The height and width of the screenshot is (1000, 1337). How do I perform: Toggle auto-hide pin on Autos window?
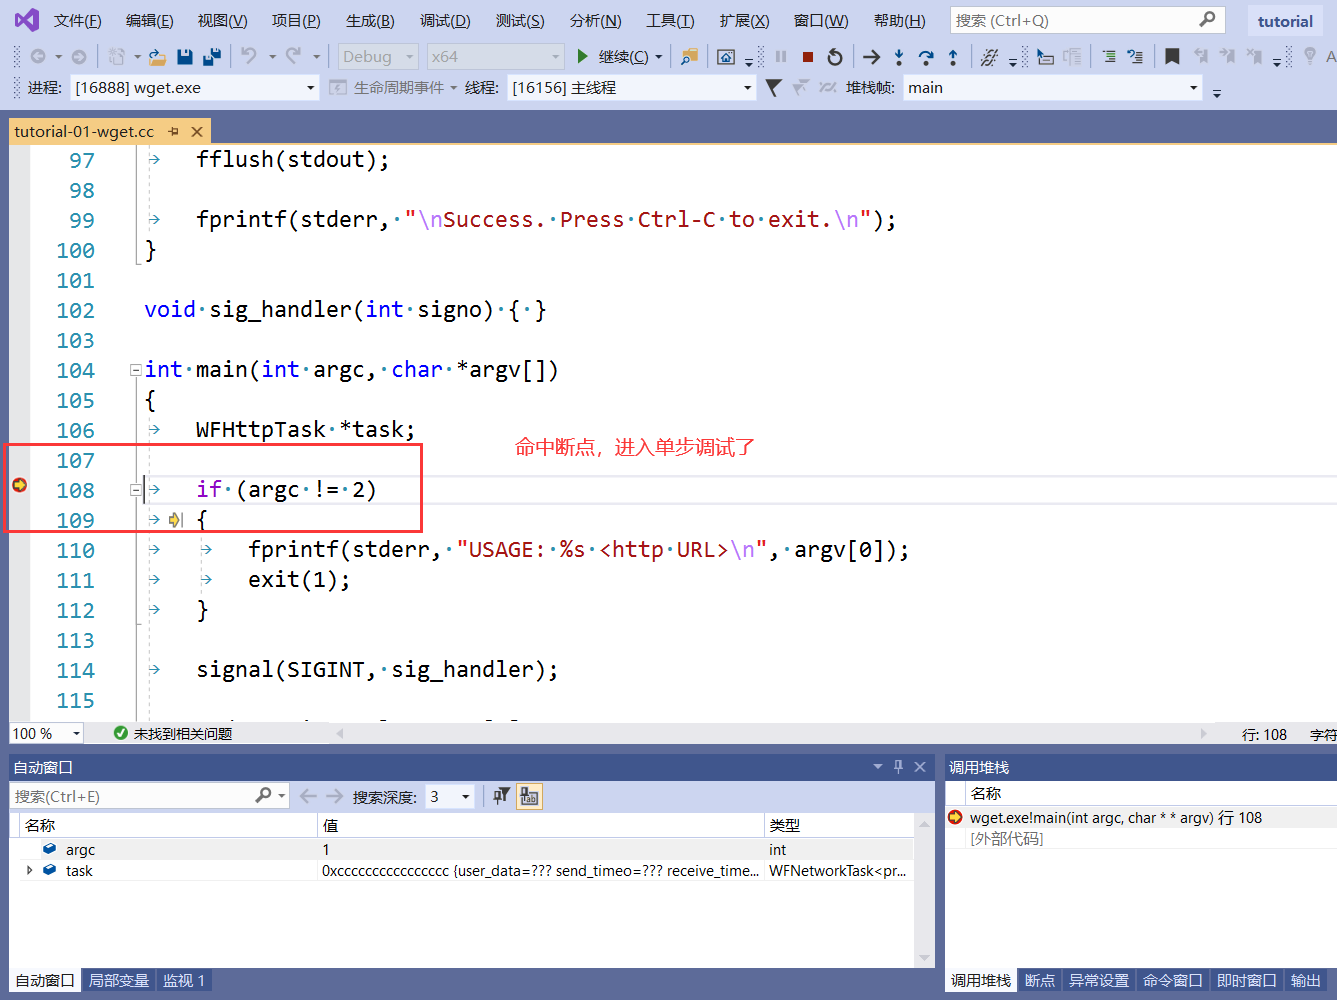click(x=898, y=767)
